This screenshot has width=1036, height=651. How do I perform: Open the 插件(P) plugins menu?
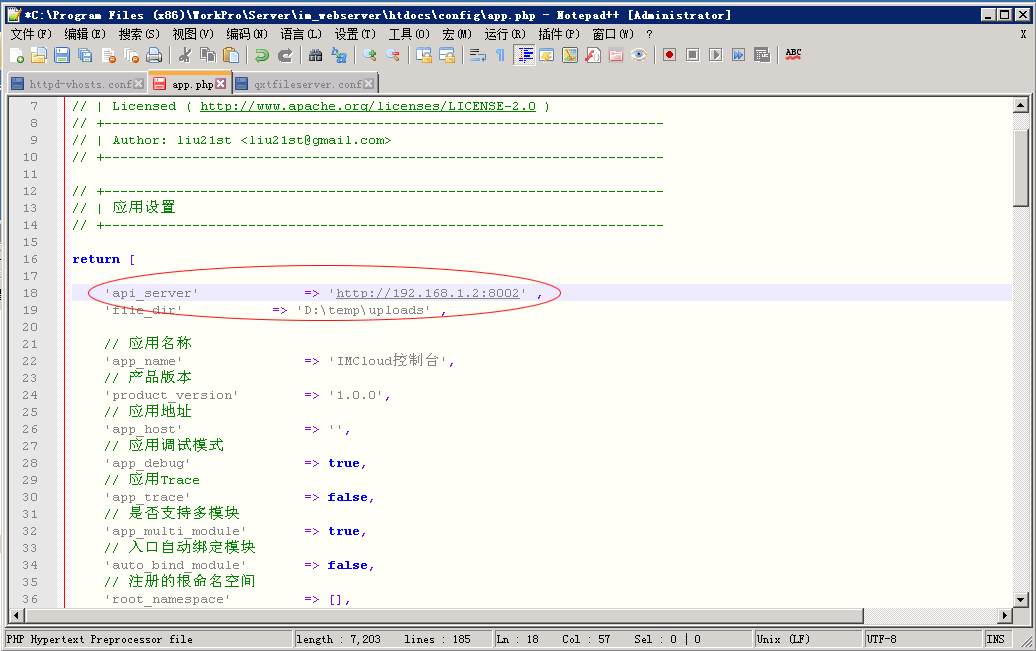tap(558, 34)
